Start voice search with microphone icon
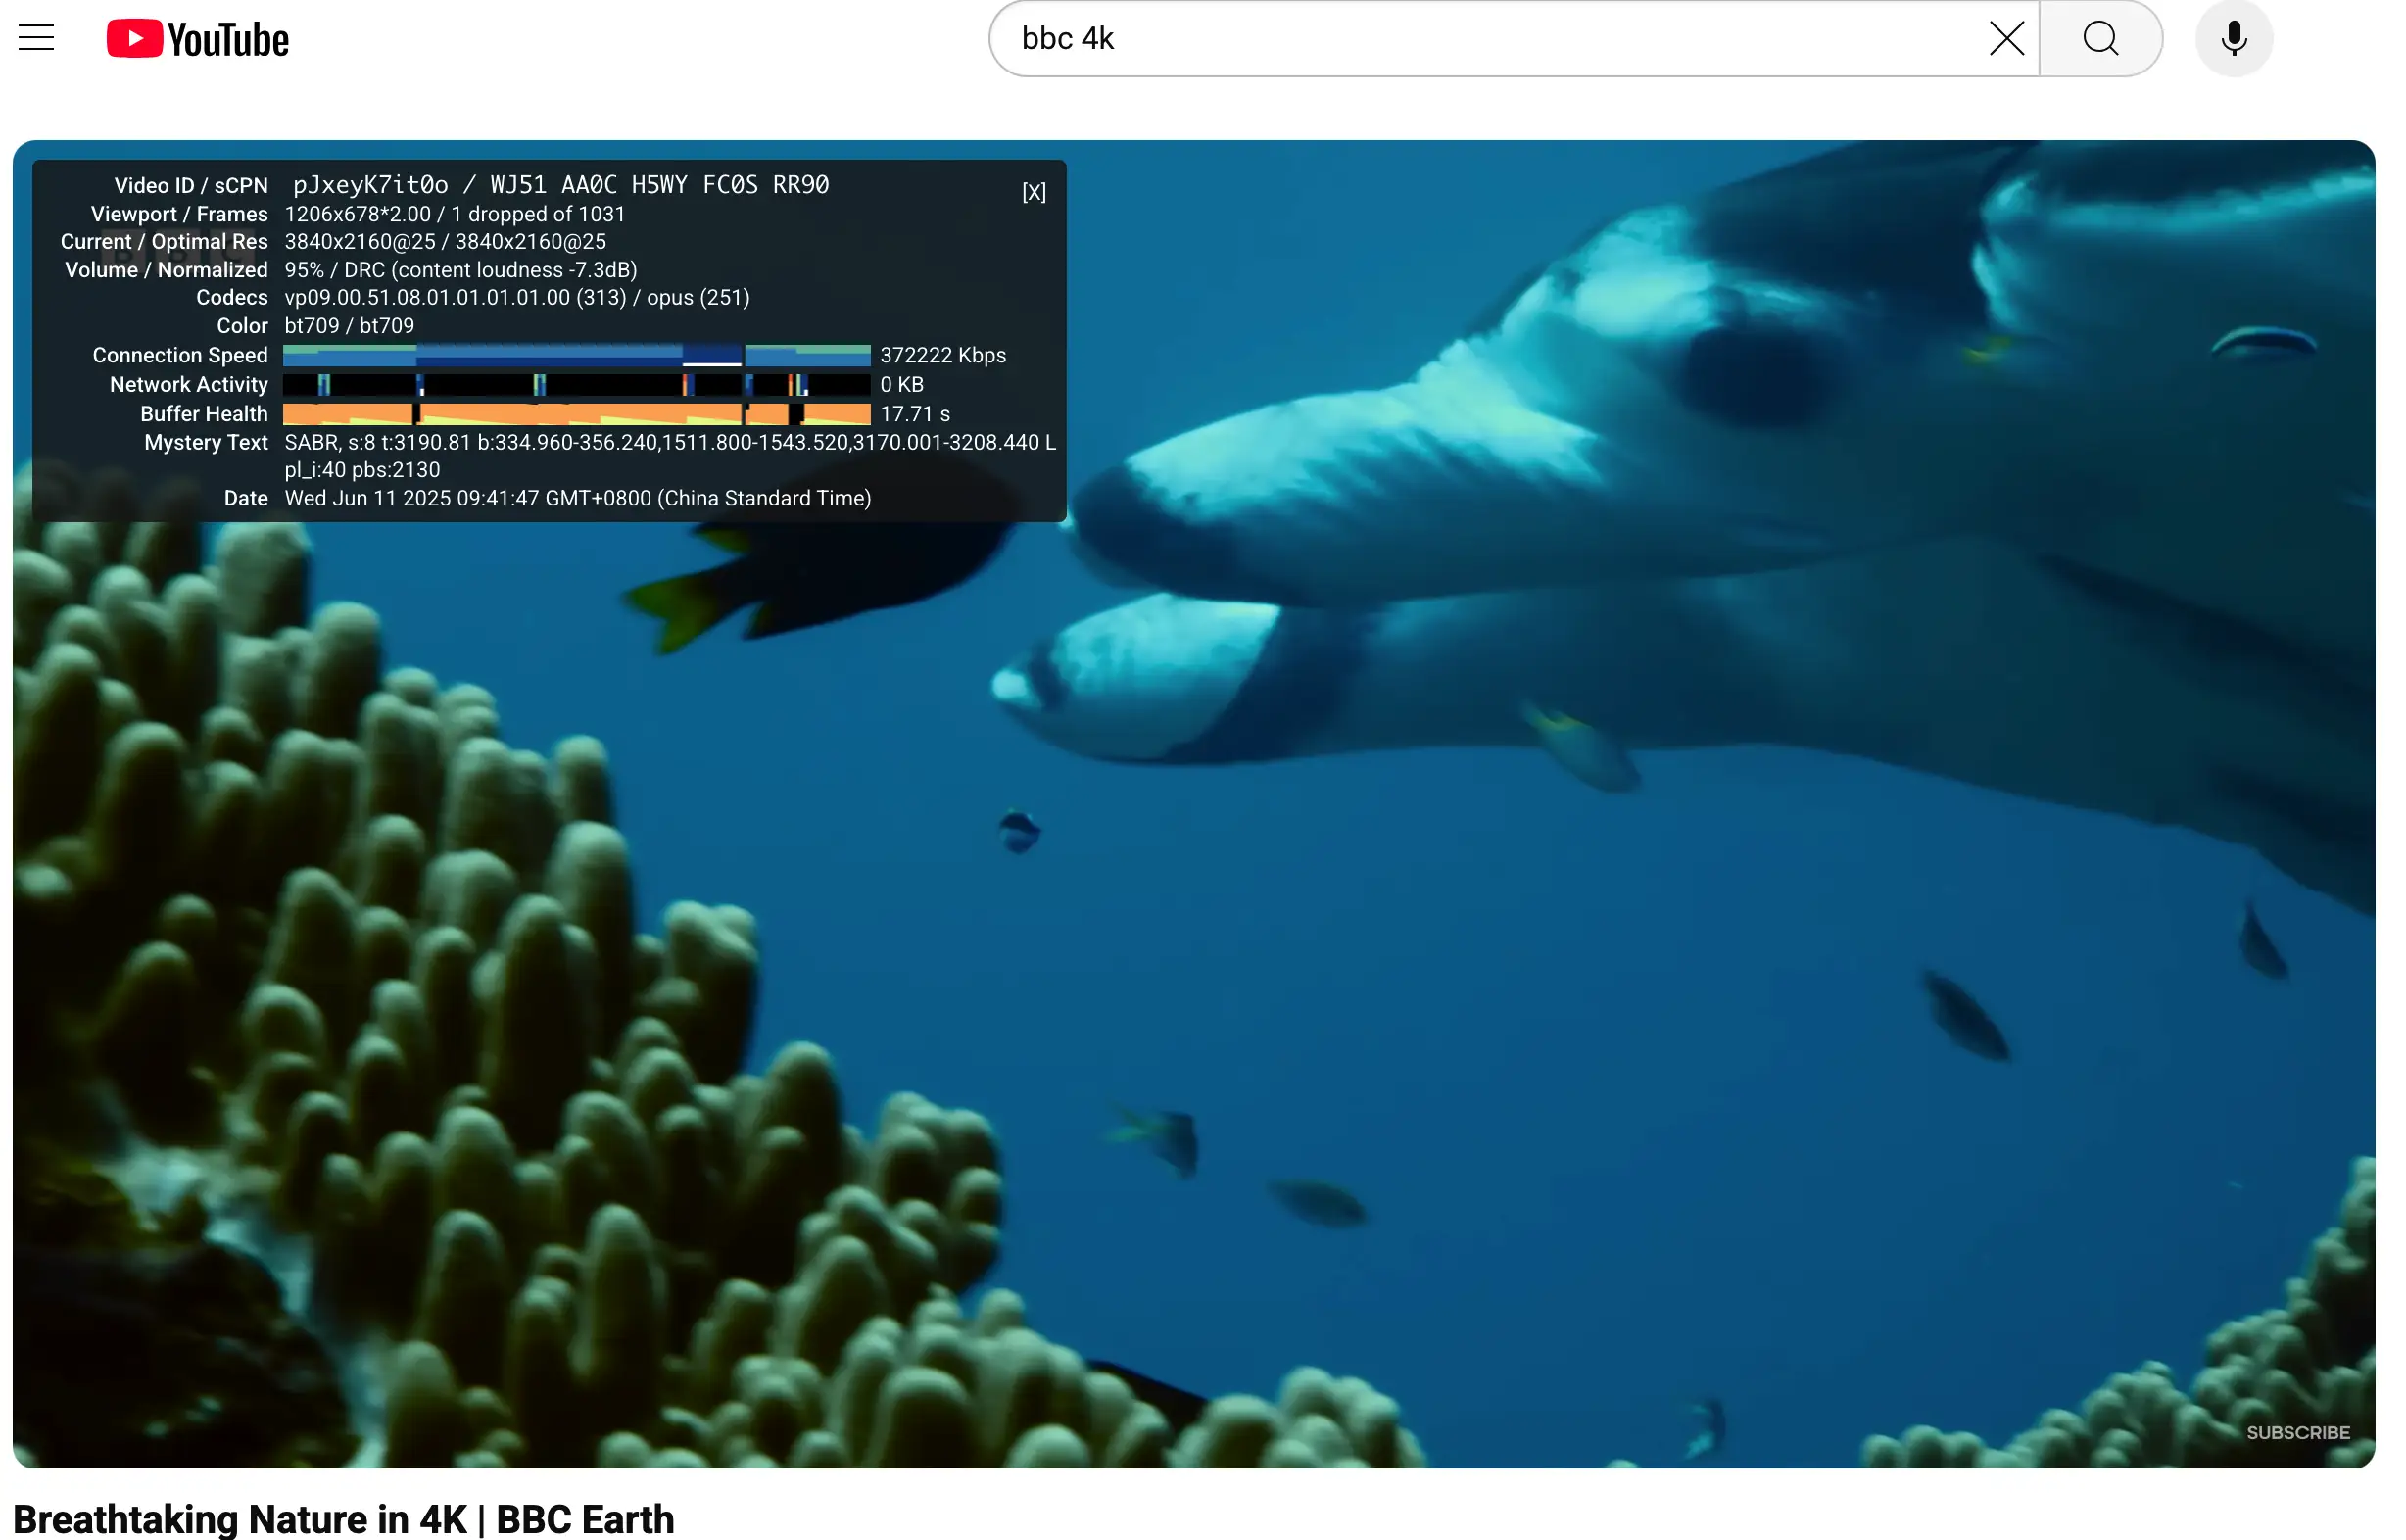Screen dimensions: 2406x1540 (x=2233, y=38)
